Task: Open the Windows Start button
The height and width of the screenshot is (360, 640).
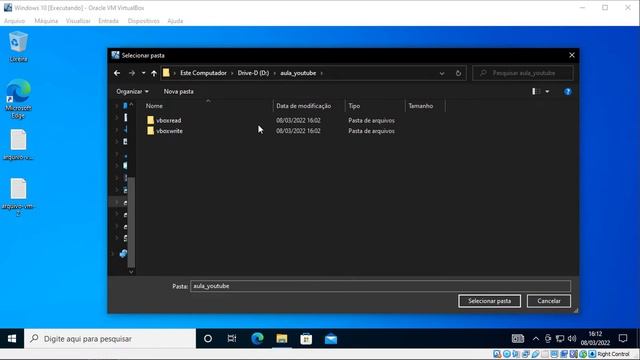Action: click(12, 339)
